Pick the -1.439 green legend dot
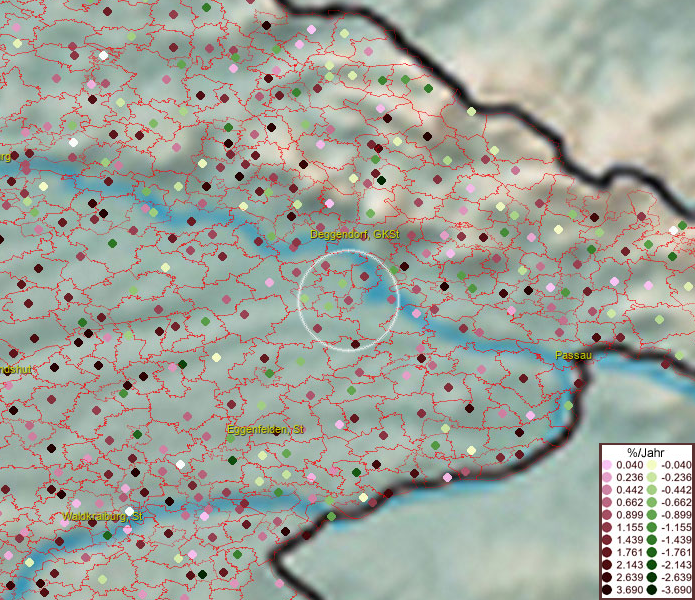Screen dimensions: 695x600 [652, 540]
